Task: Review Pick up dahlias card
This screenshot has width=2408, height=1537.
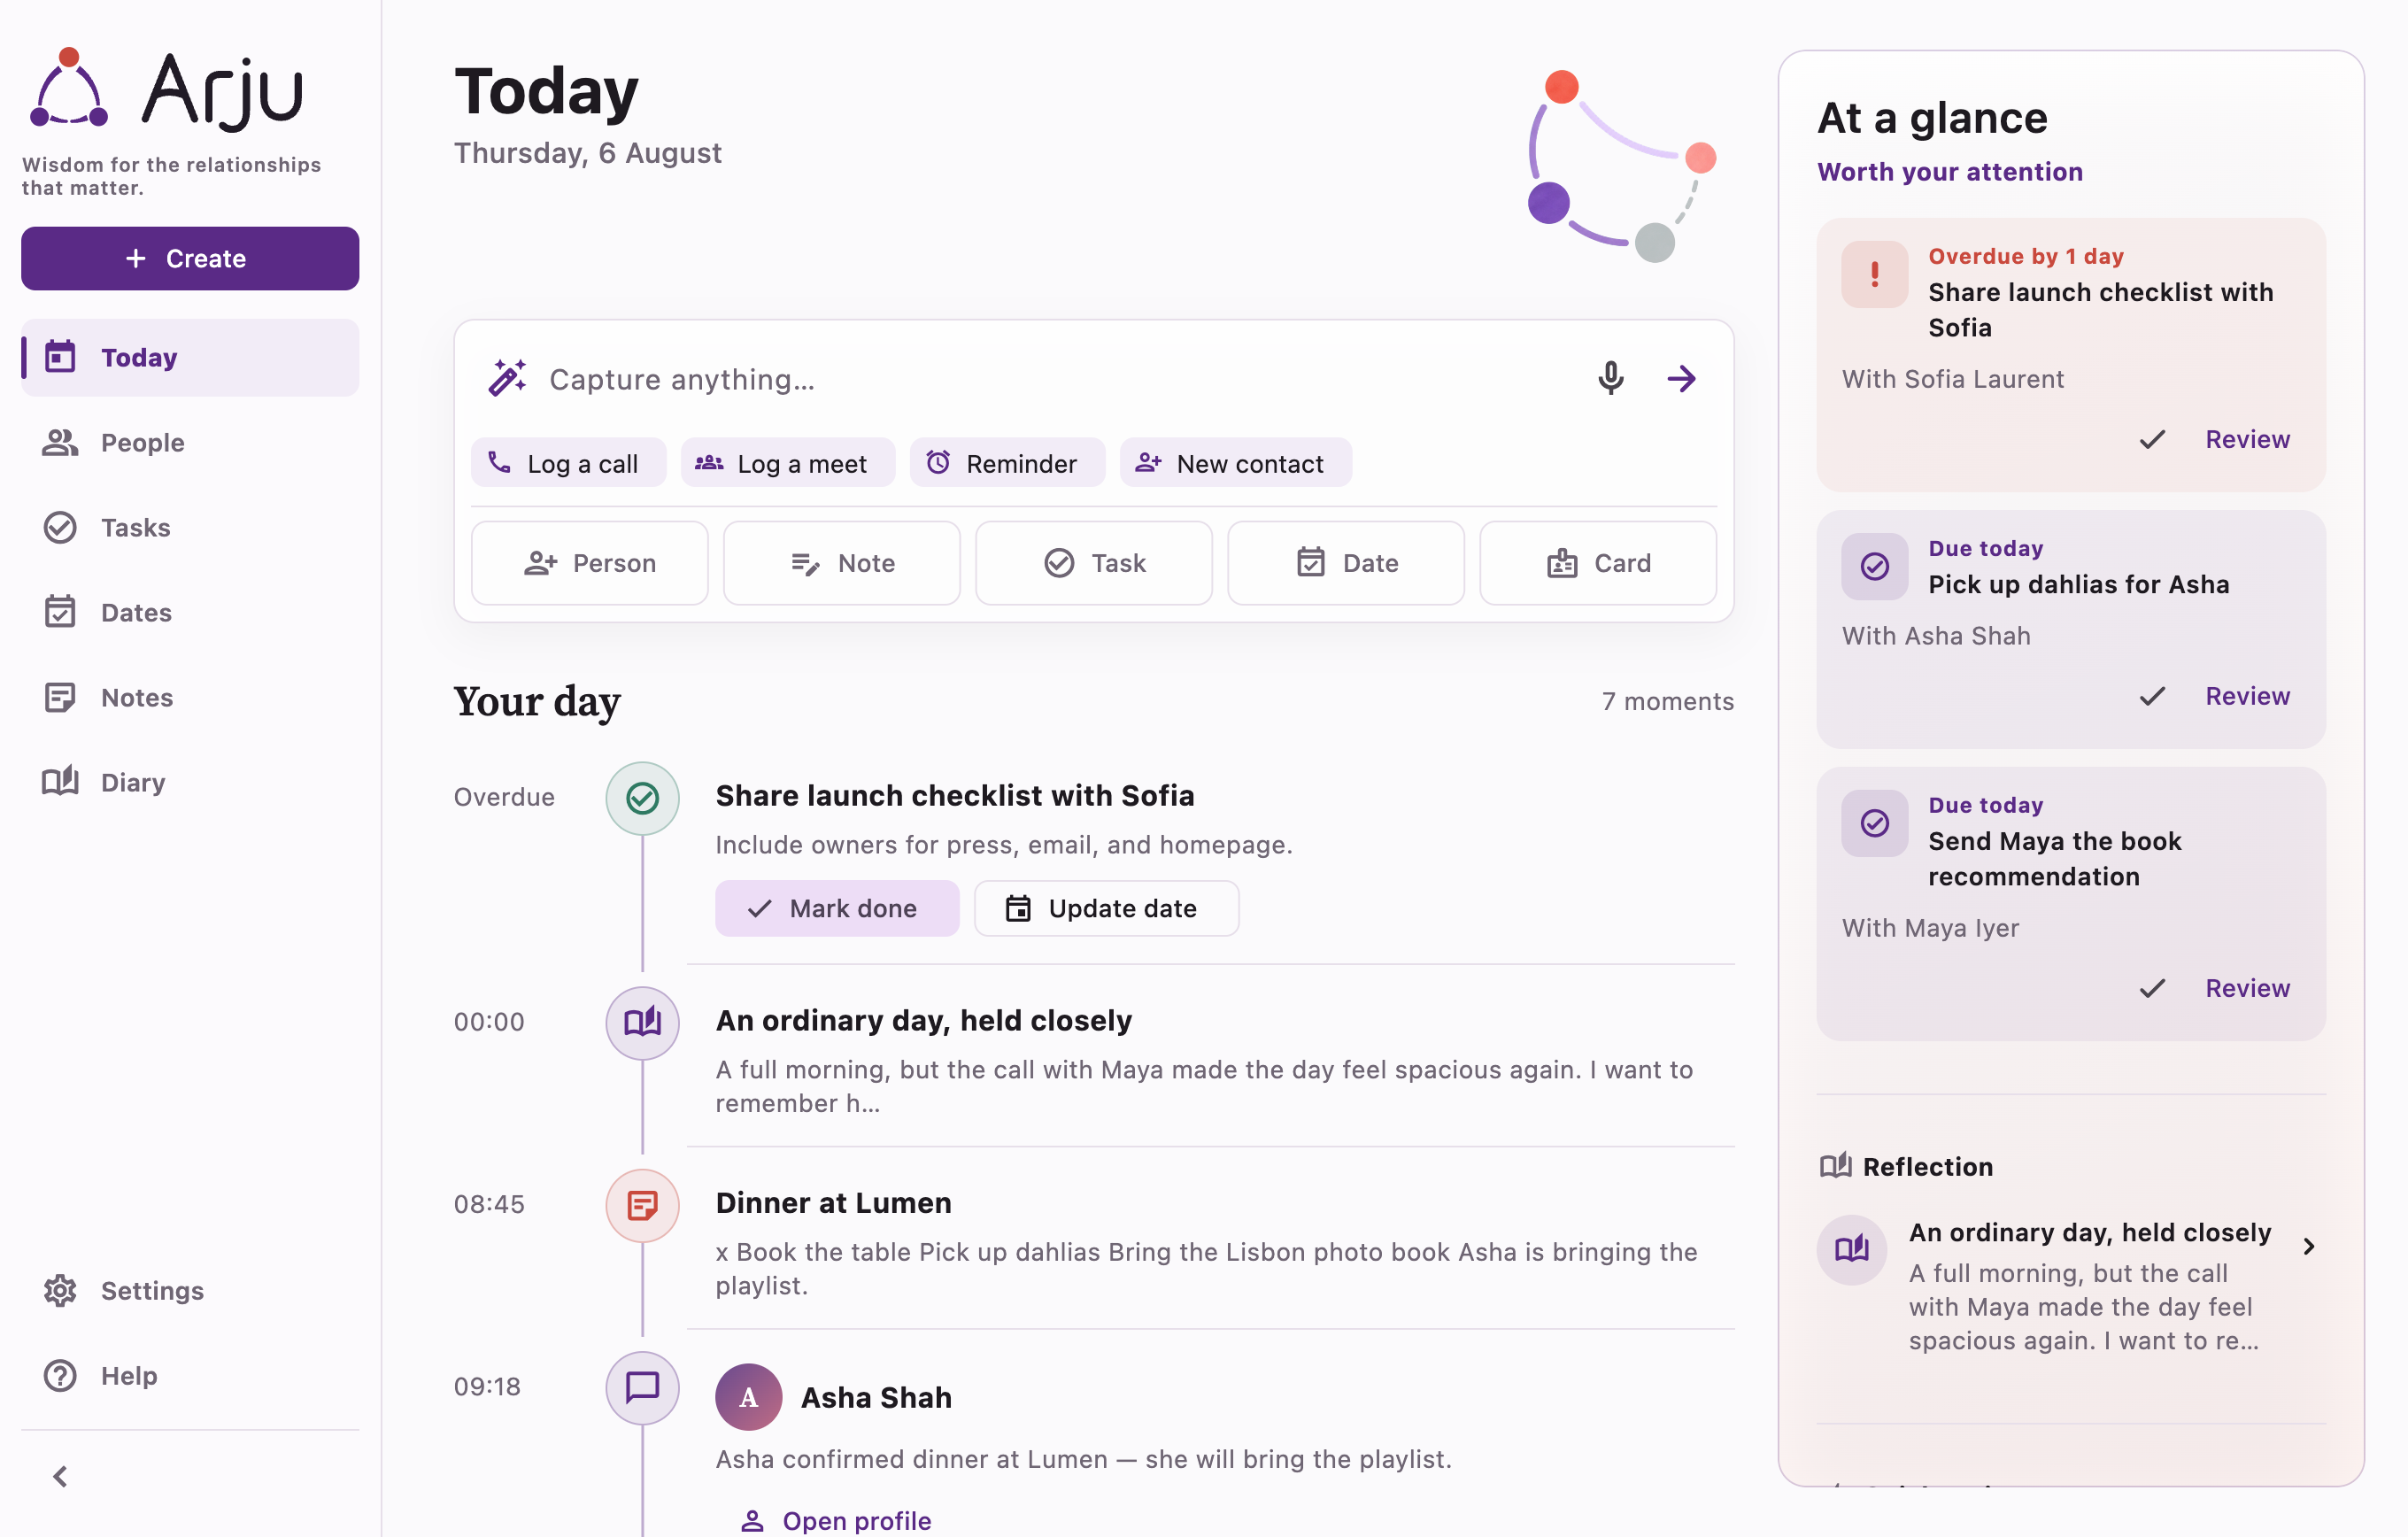Action: tap(2247, 696)
